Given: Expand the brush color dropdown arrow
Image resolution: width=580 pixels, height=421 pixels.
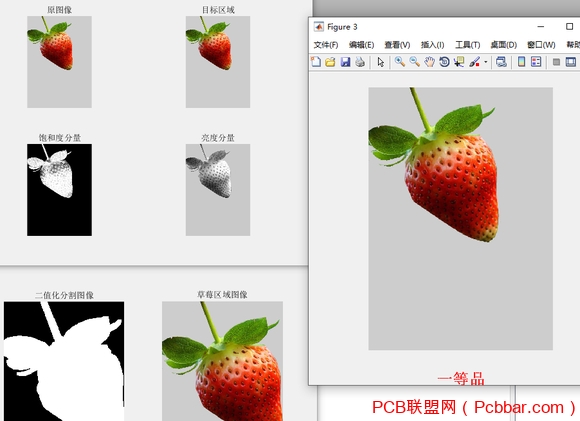Looking at the screenshot, I should tap(486, 62).
